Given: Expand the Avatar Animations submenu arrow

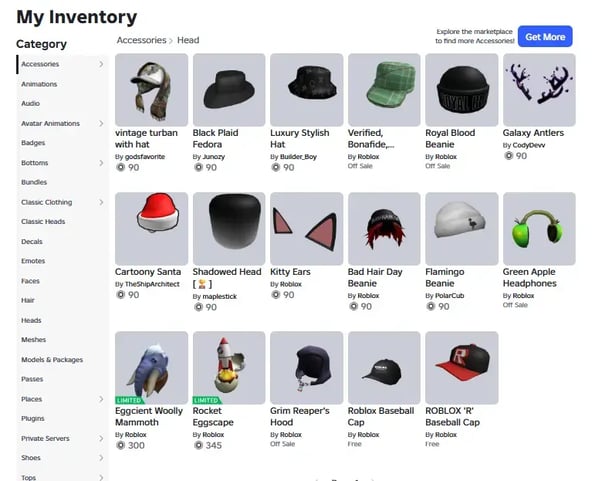Looking at the screenshot, I should coord(101,123).
